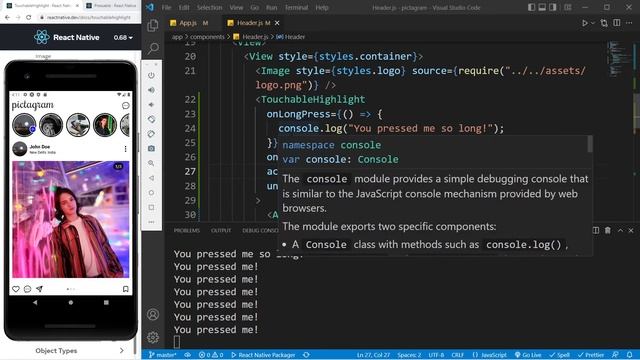The image size is (640, 360).
Task: Click the emulator volume up button
Action: pos(151,90)
